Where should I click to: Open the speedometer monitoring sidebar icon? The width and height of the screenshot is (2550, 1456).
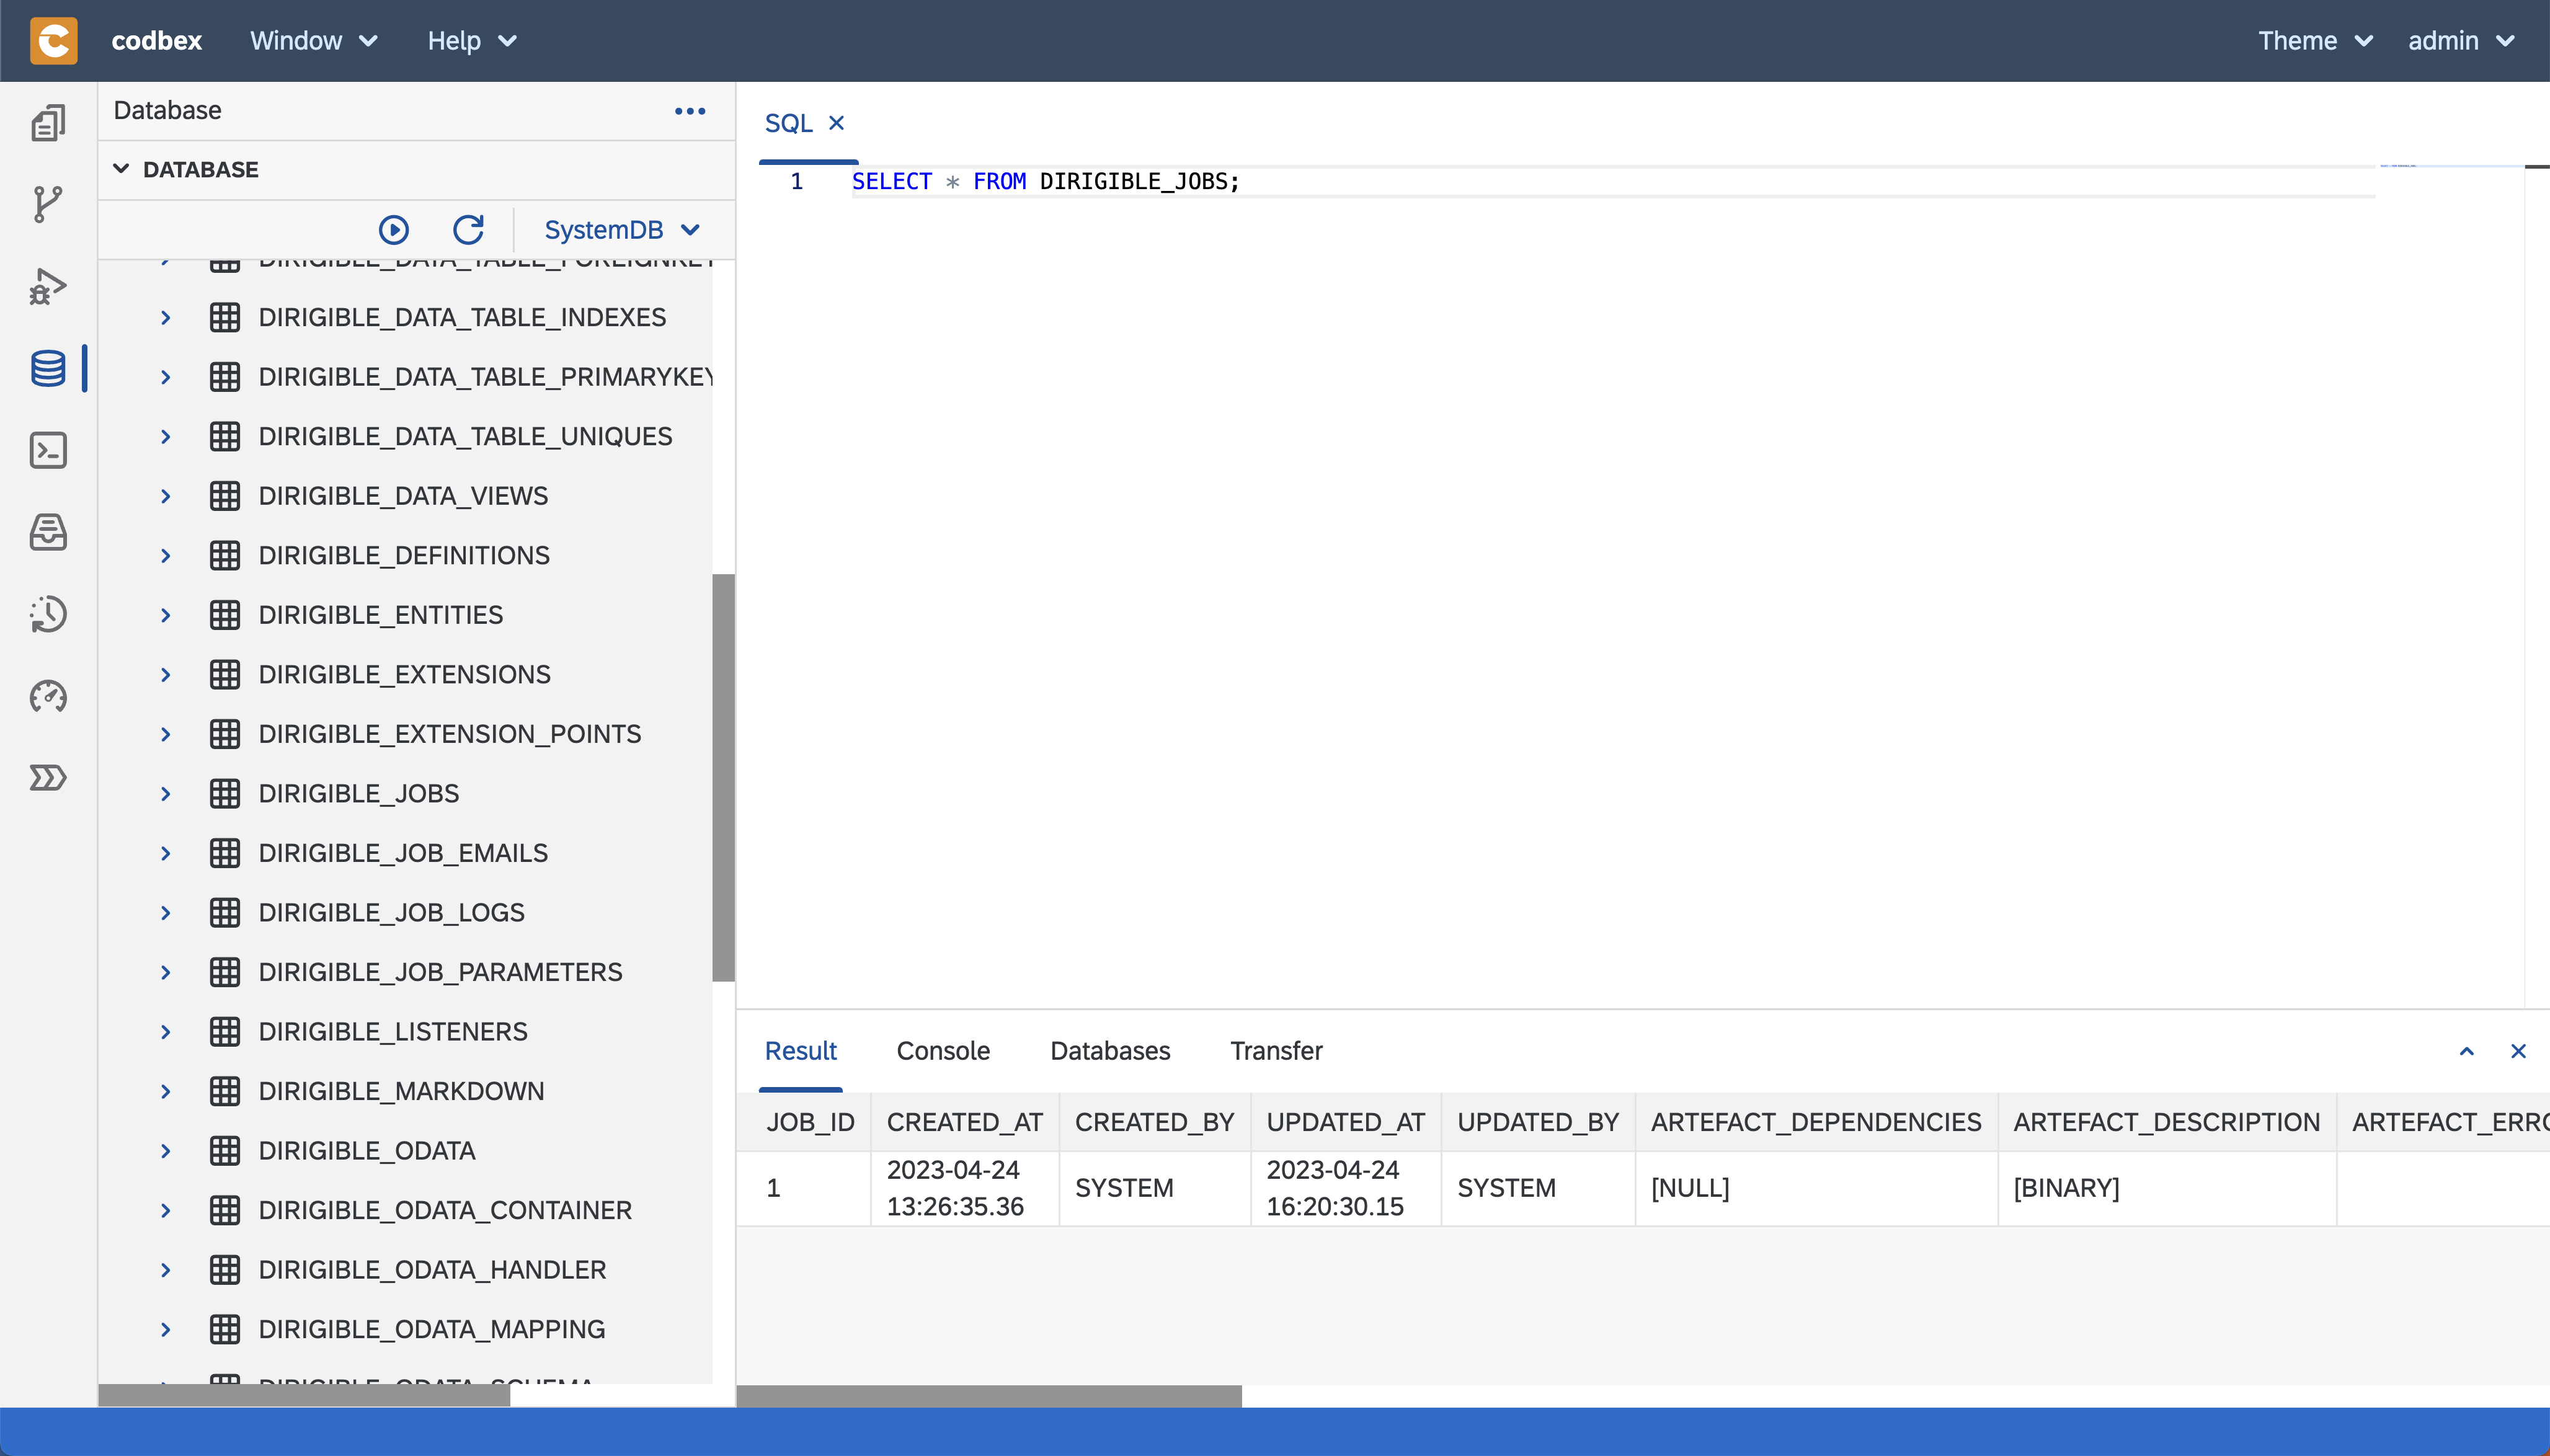tap(48, 696)
